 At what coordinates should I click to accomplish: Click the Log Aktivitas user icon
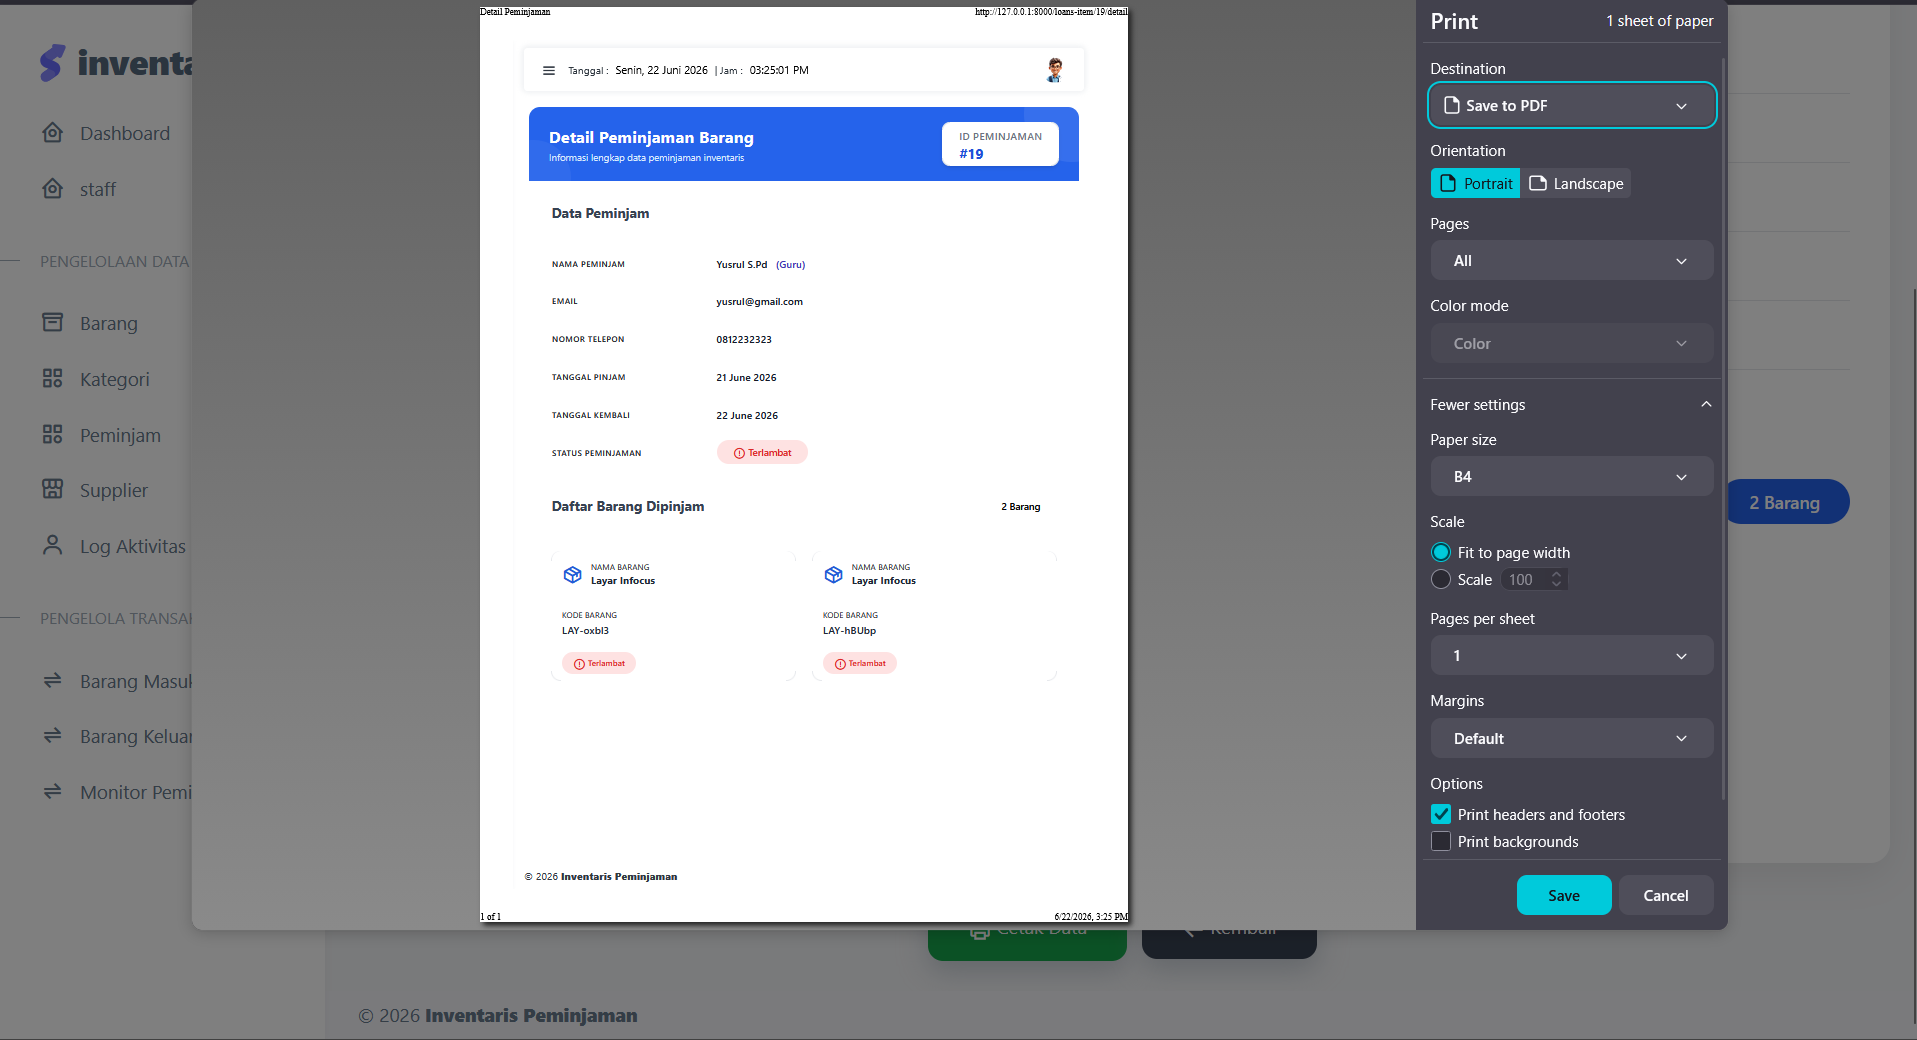(53, 545)
